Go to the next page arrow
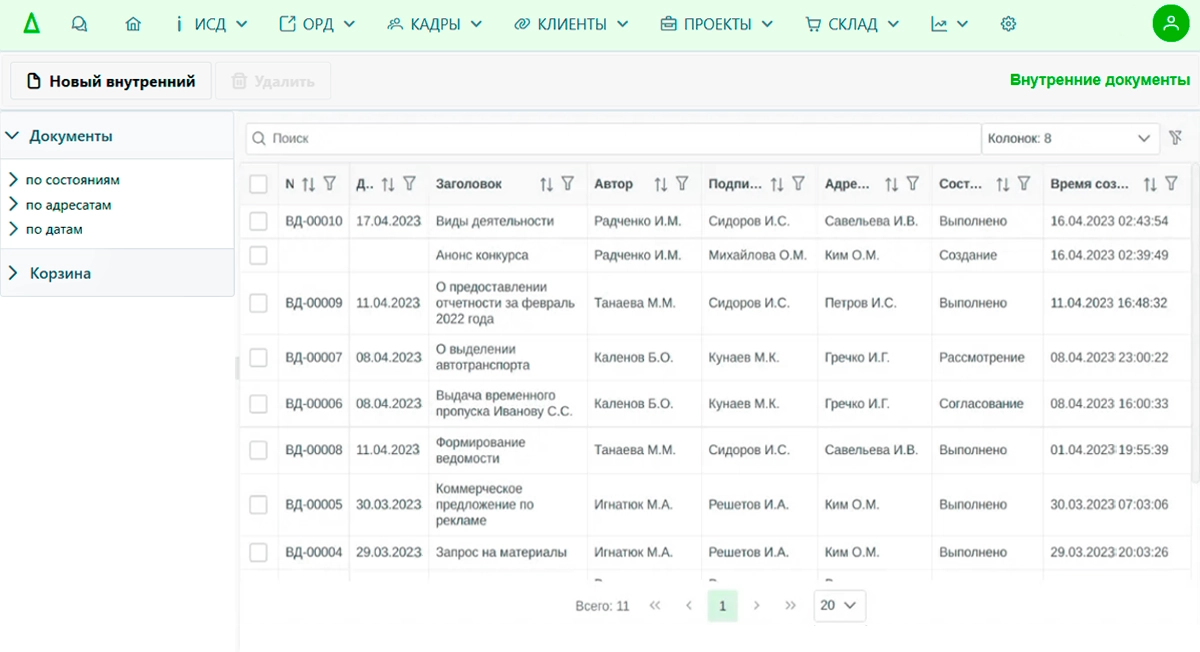Image resolution: width=1200 pixels, height=652 pixels. coord(757,606)
